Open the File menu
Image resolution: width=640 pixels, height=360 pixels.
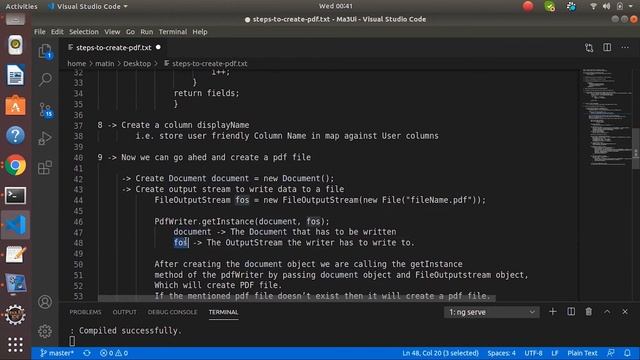point(40,32)
